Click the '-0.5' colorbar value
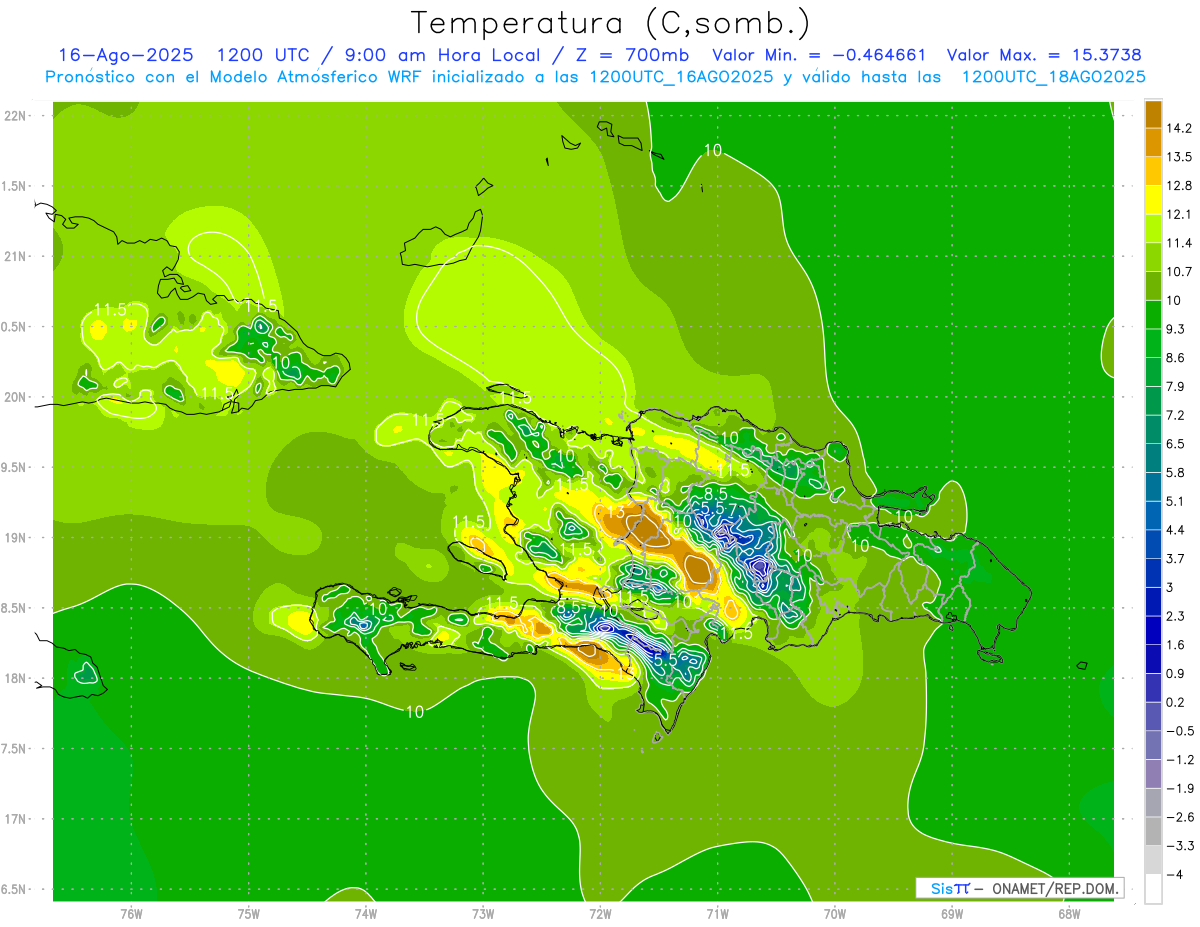The width and height of the screenshot is (1200, 927). (1179, 731)
